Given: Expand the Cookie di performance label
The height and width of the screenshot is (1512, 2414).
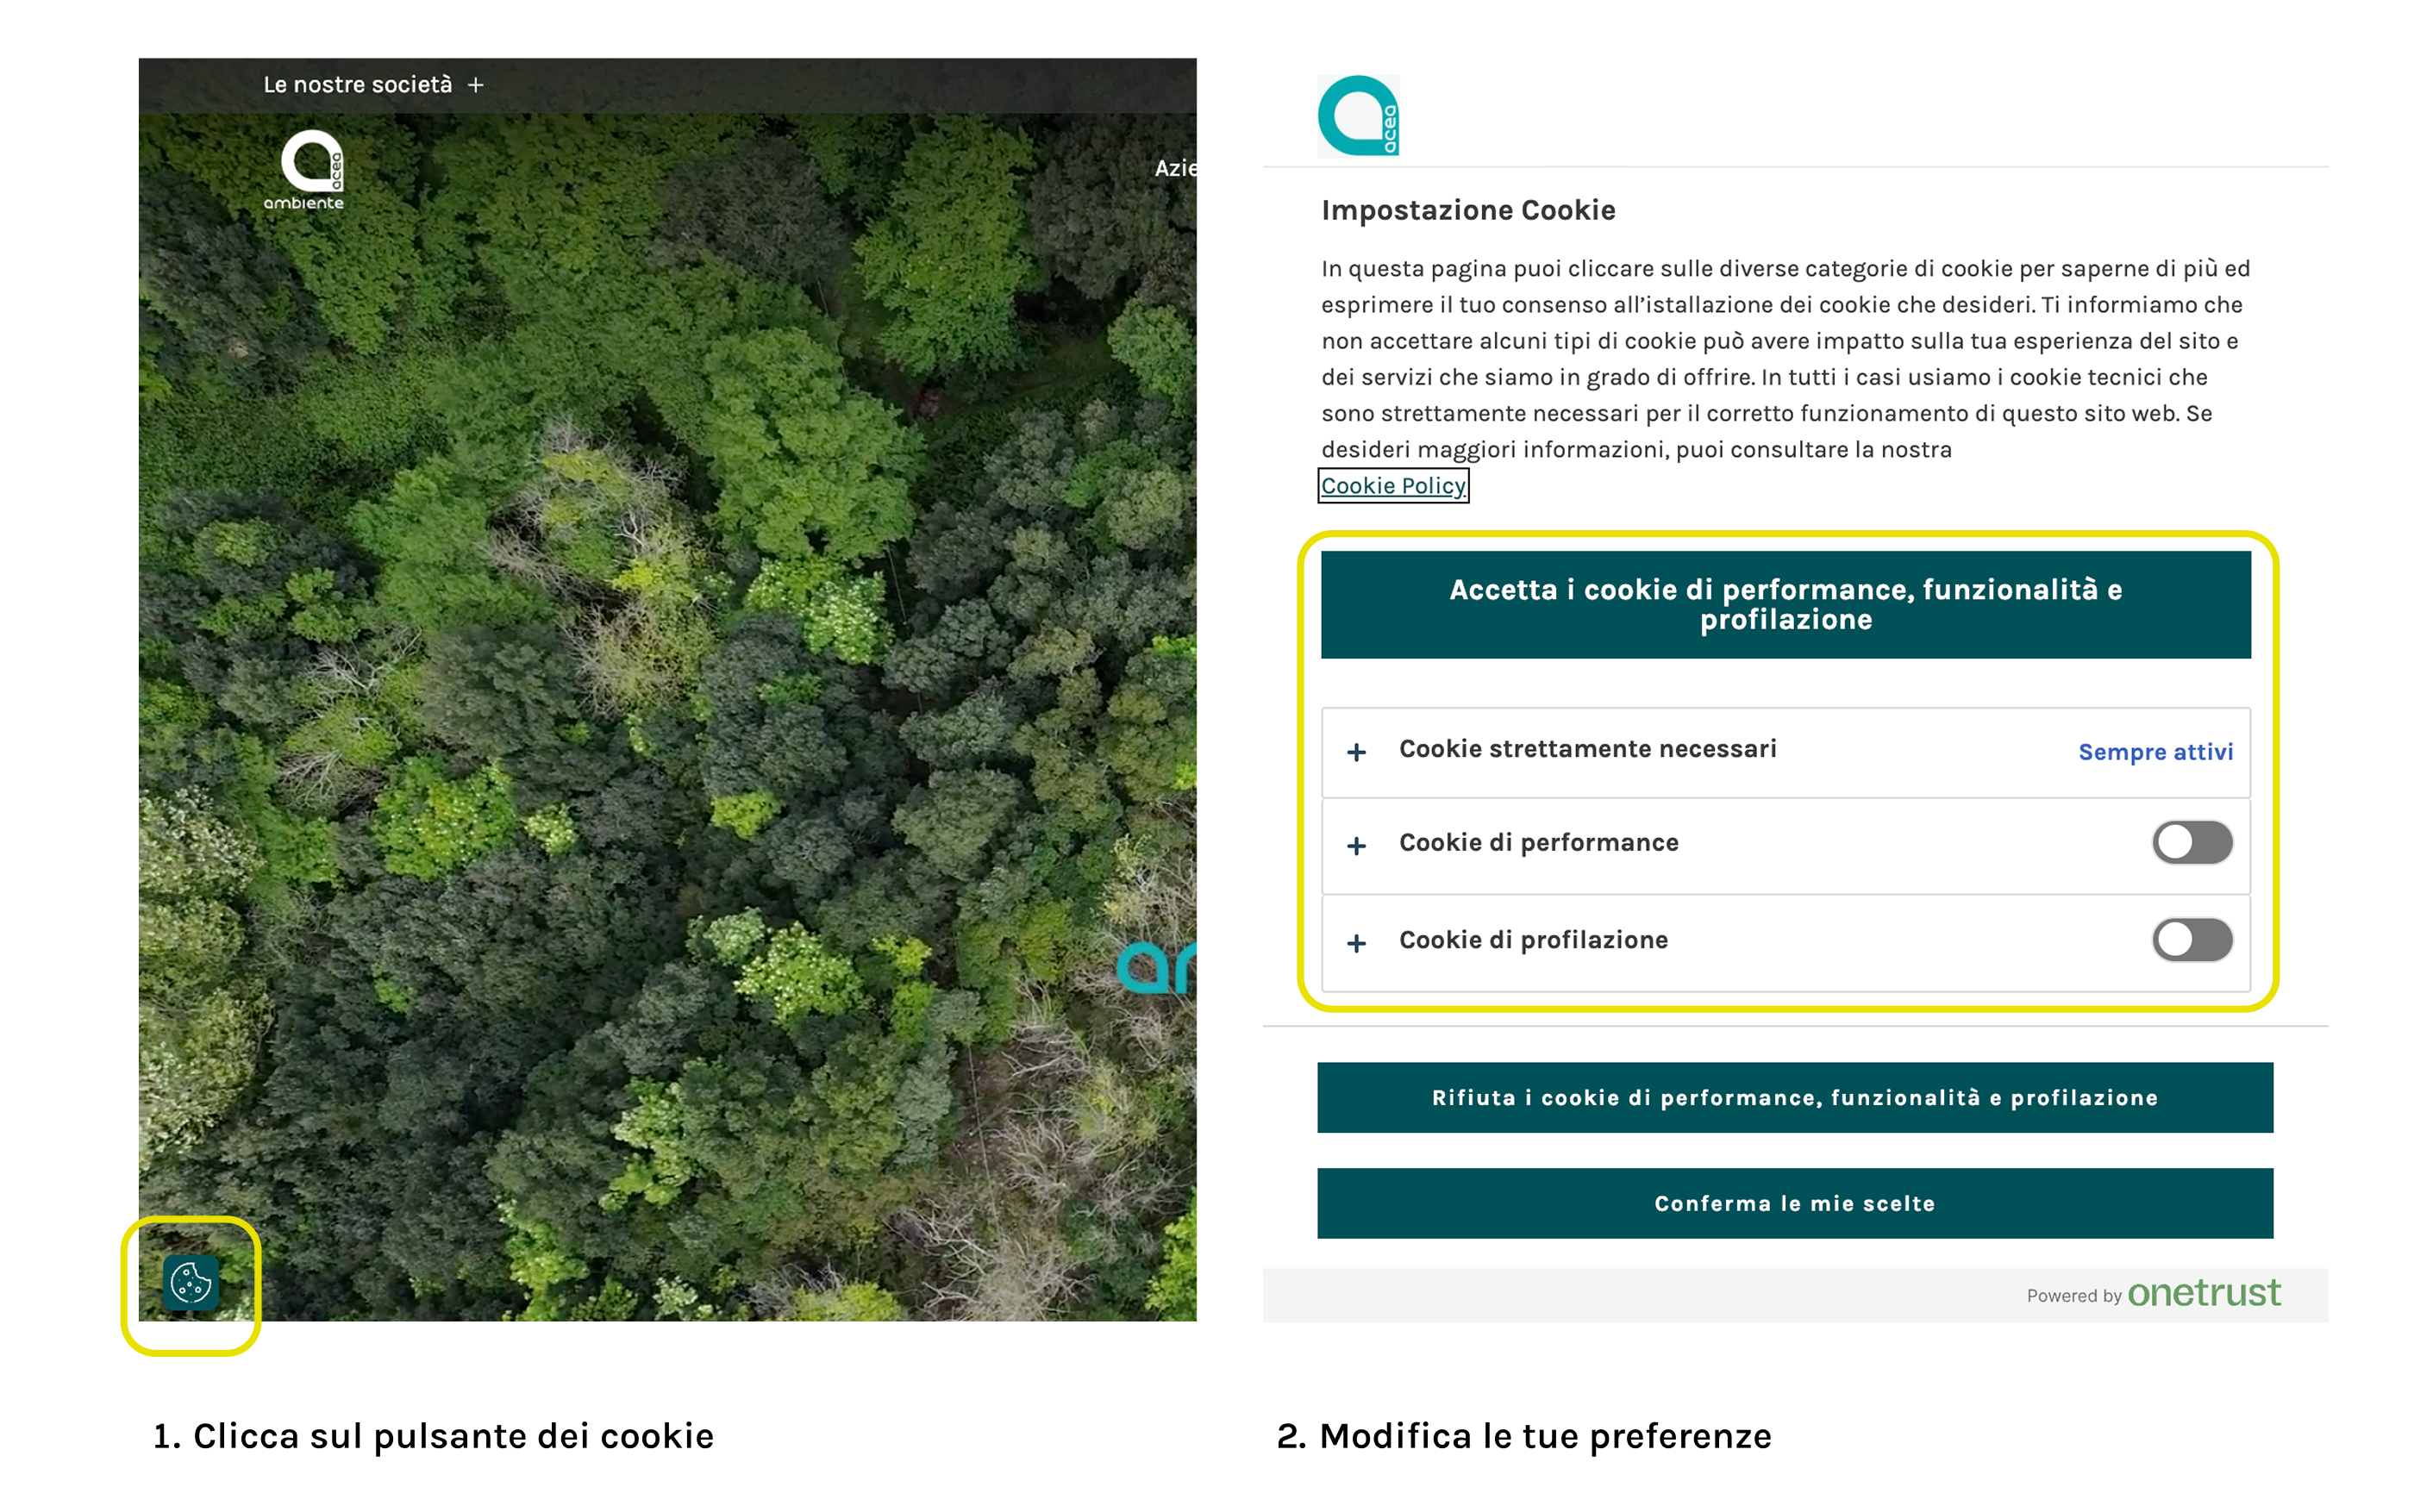Looking at the screenshot, I should (x=1538, y=843).
